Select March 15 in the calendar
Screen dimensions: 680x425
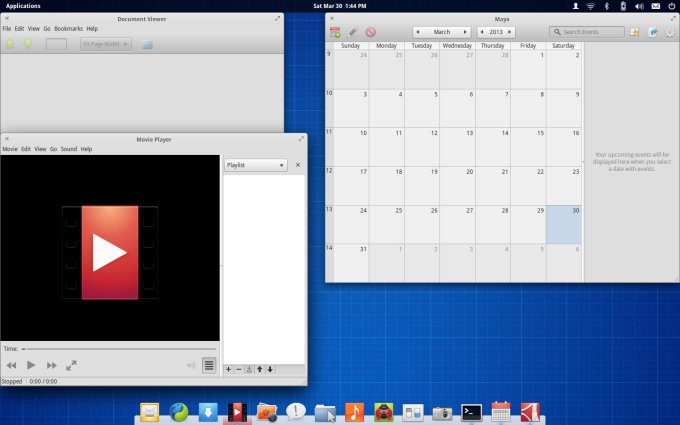(x=528, y=147)
